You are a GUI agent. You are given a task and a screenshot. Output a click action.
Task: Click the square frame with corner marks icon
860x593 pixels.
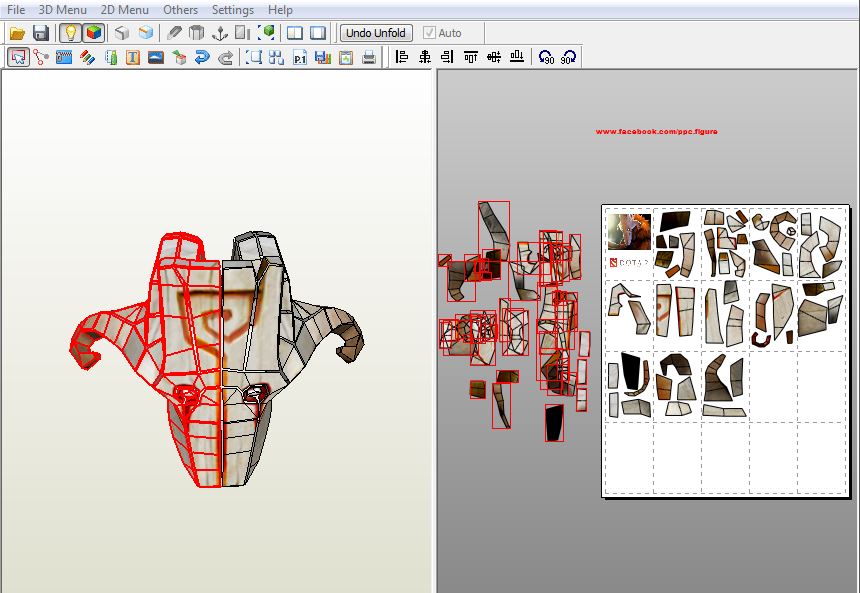click(x=253, y=57)
